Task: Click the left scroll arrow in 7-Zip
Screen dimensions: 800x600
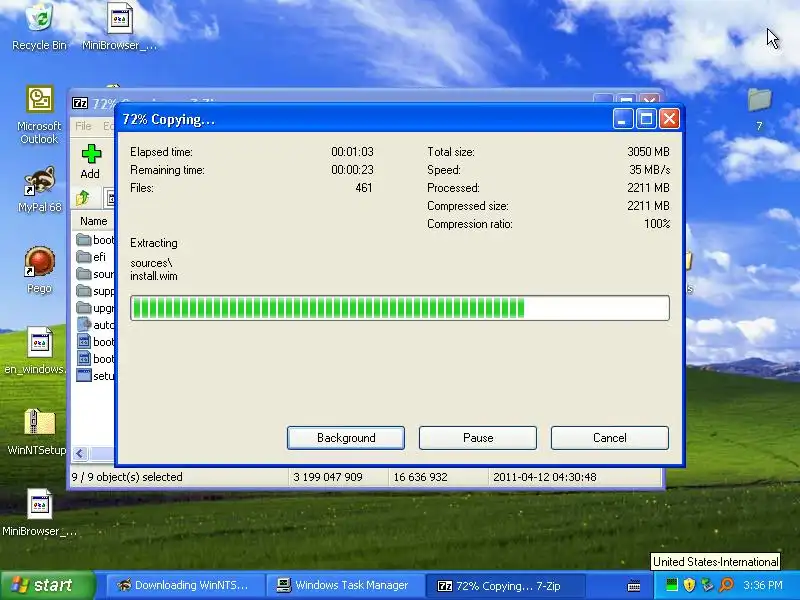Action: tap(80, 453)
